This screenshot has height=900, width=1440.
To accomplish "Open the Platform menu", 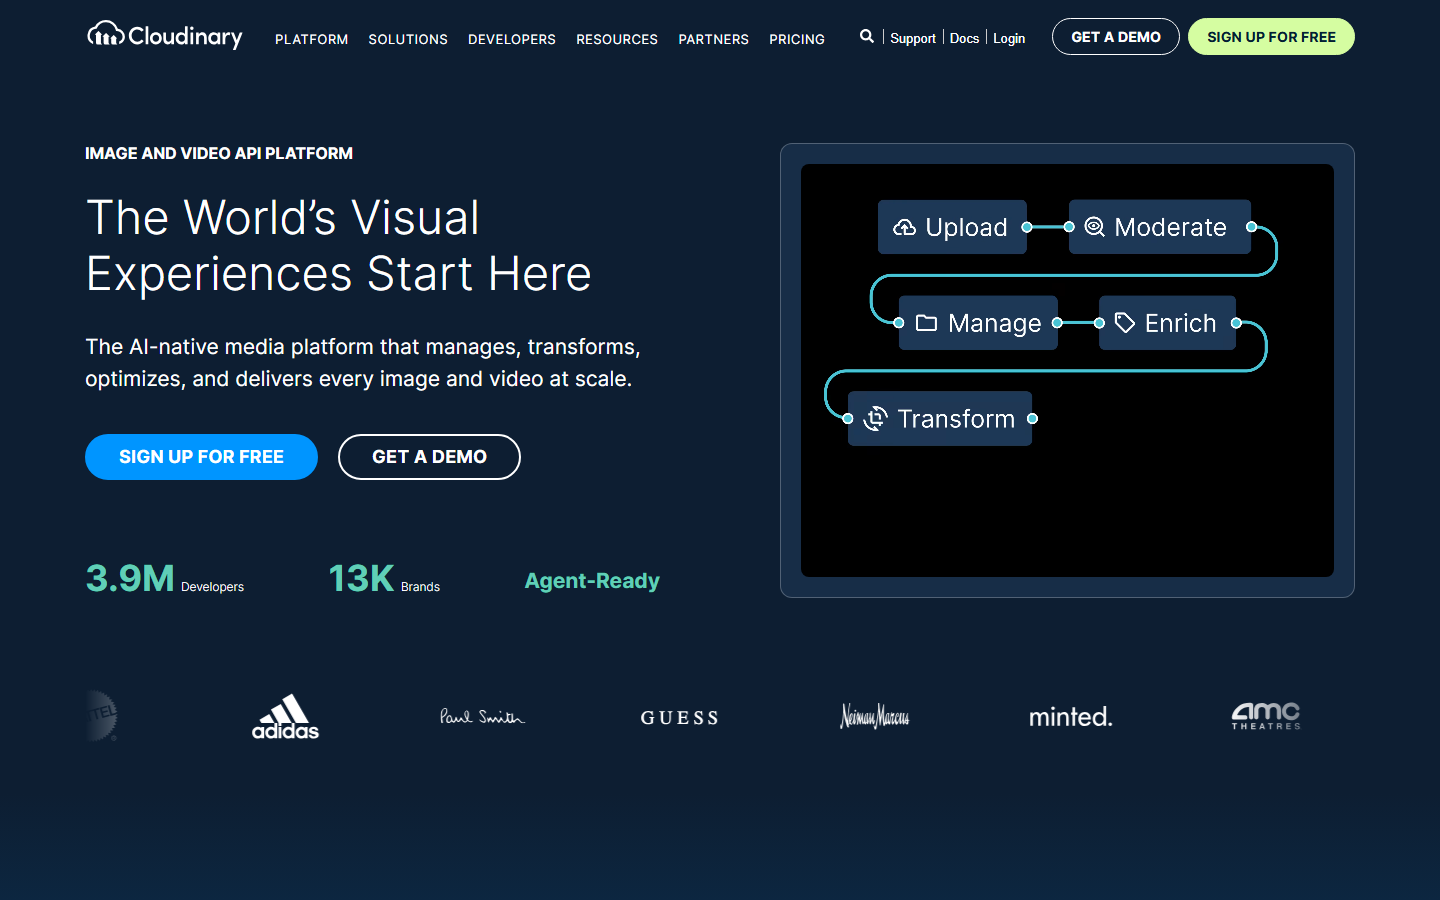I will coord(312,39).
